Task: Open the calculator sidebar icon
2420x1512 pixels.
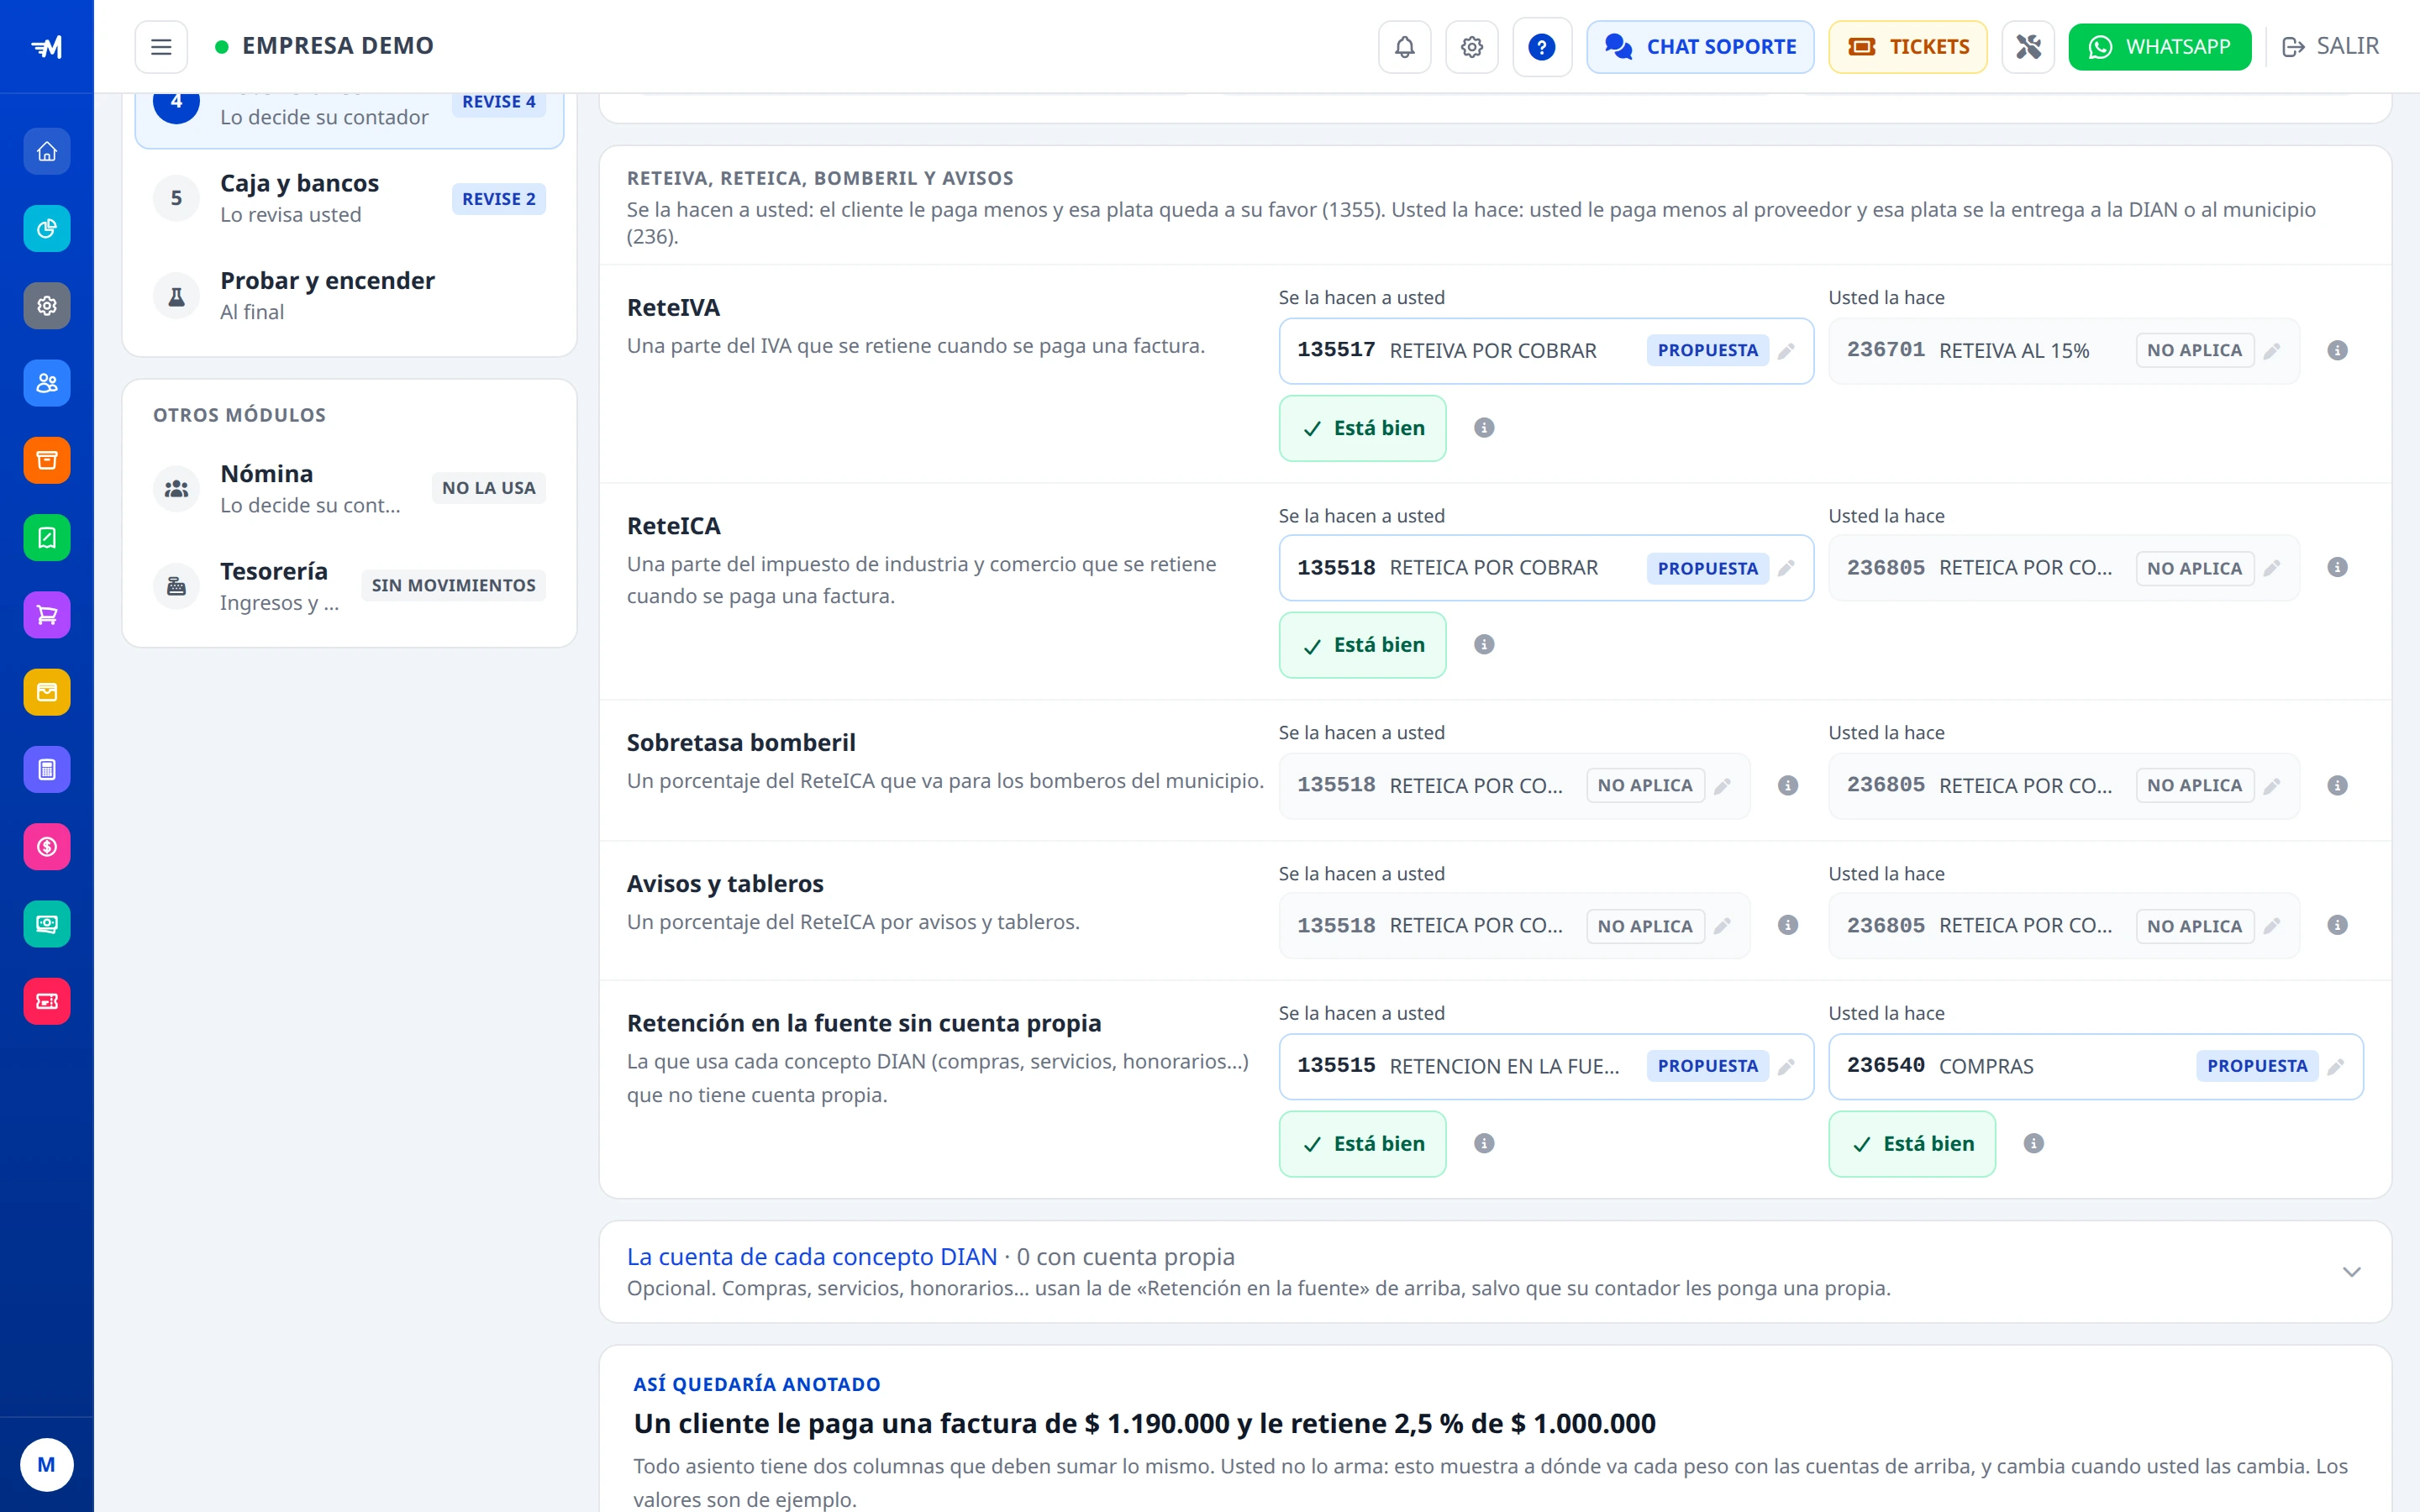Action: pyautogui.click(x=47, y=769)
